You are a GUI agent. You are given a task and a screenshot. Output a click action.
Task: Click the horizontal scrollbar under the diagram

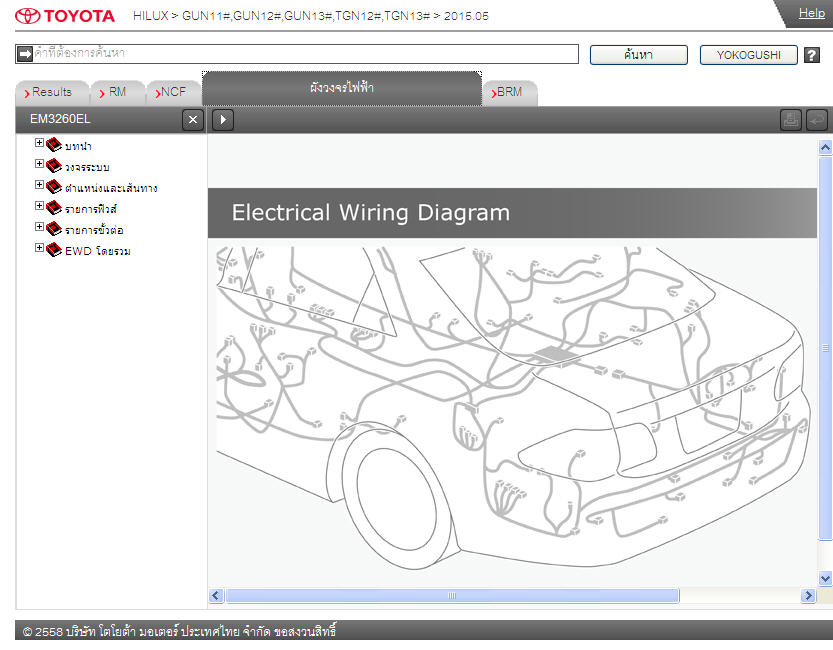pyautogui.click(x=452, y=596)
